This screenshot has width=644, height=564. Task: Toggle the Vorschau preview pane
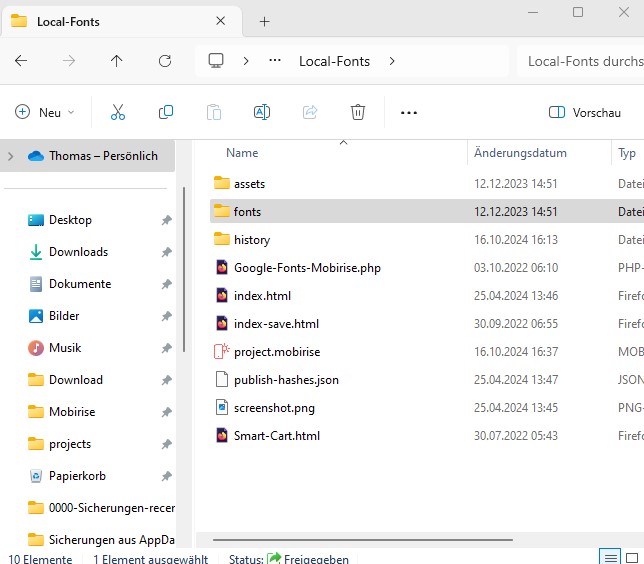pos(585,113)
